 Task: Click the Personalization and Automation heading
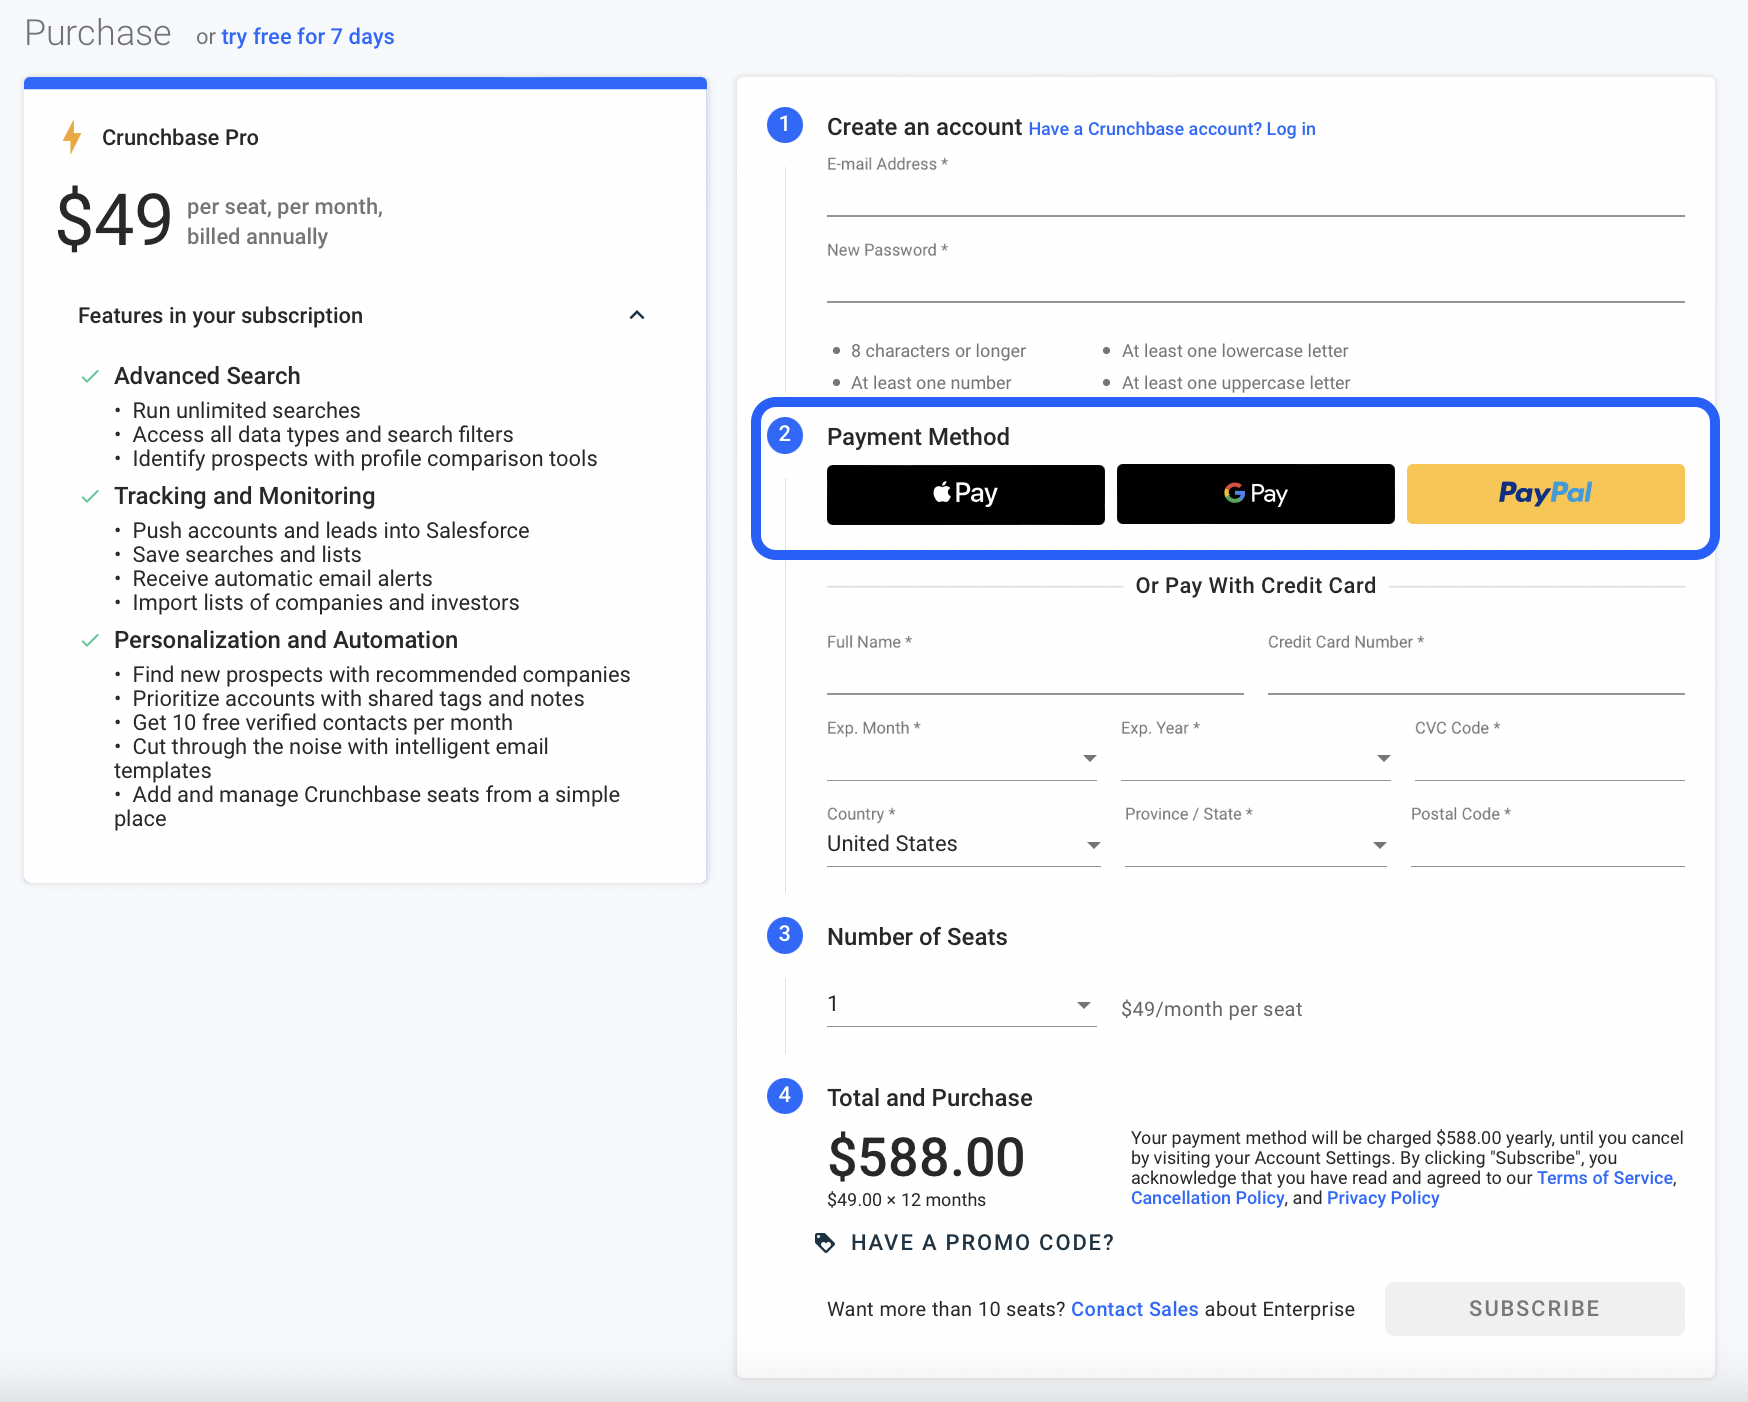tap(286, 640)
